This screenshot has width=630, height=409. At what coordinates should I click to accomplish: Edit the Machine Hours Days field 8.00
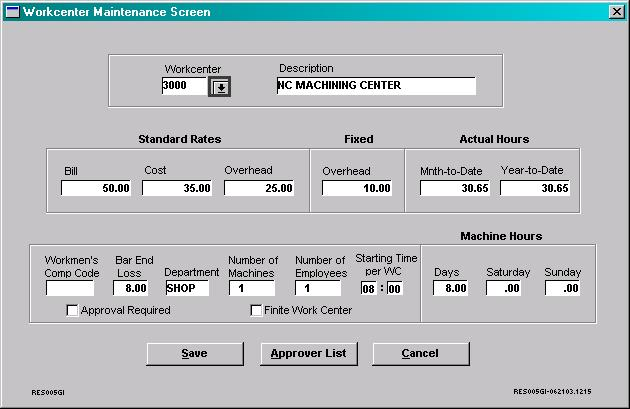450,288
